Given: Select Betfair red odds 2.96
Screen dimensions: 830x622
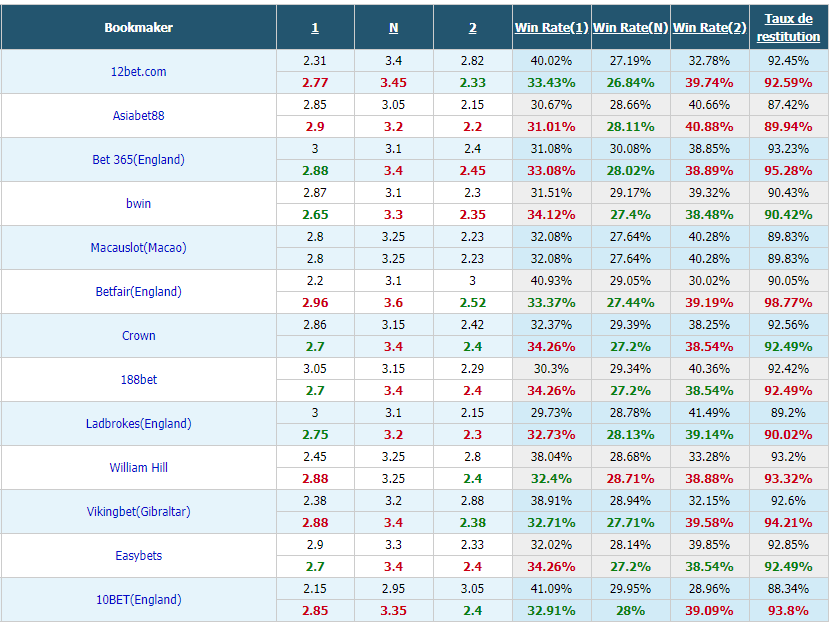Looking at the screenshot, I should coord(315,303).
